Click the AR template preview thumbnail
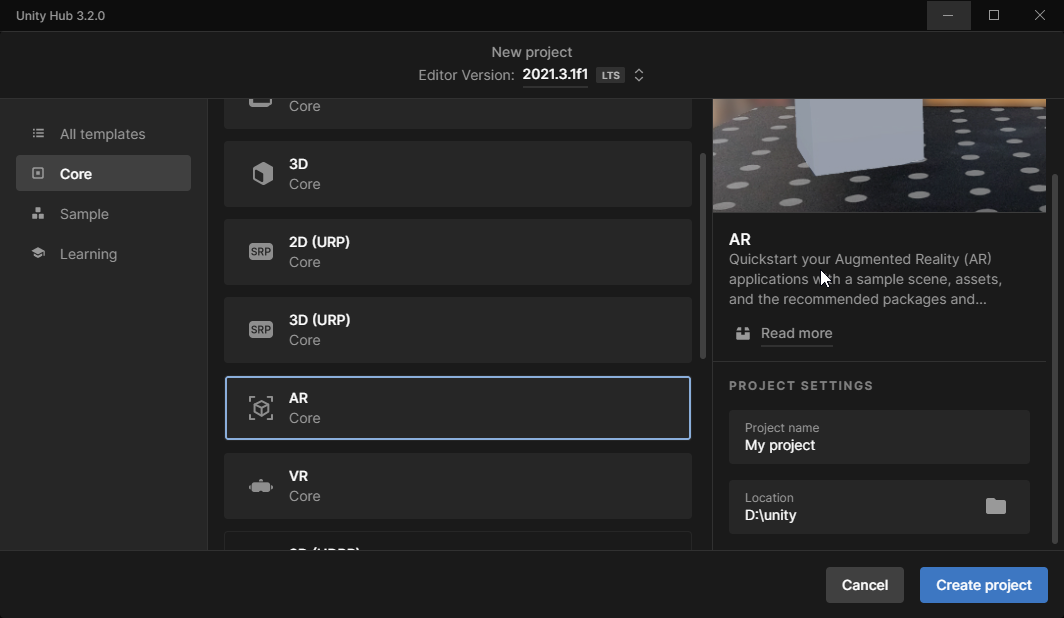This screenshot has width=1064, height=618. pyautogui.click(x=879, y=154)
